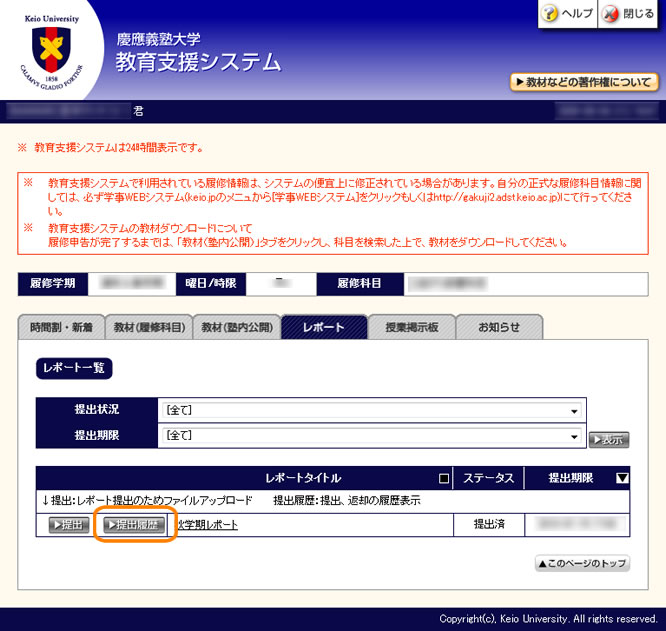The image size is (666, 631).
Task: Click the 提出 submit button
Action: tap(68, 525)
